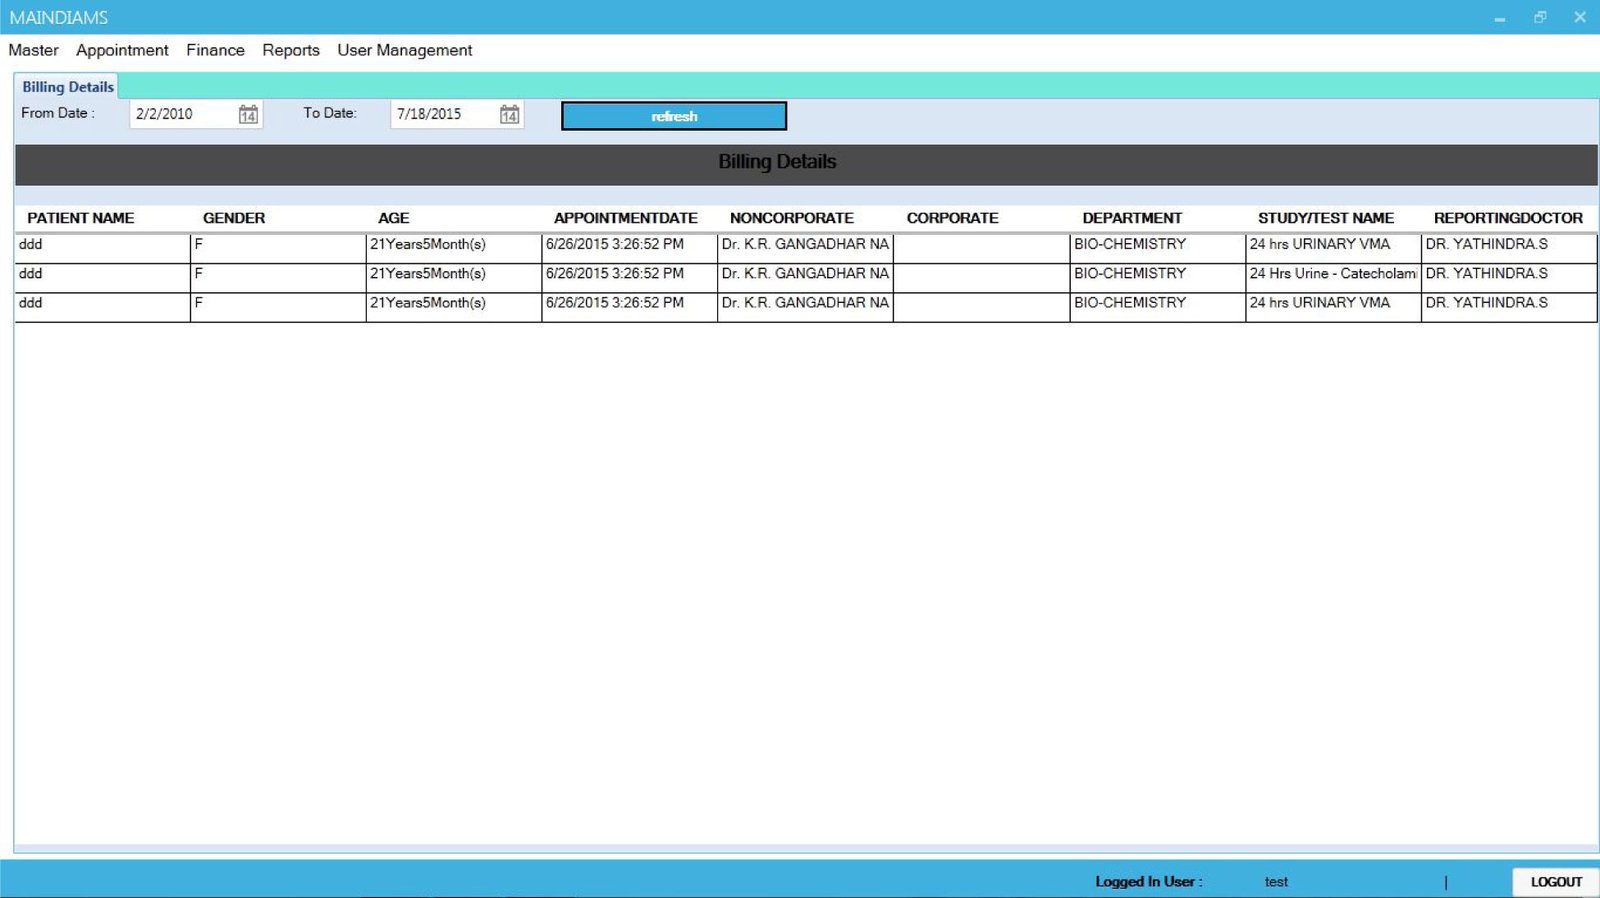Click the STUDY/TEST NAME column header
This screenshot has height=898, width=1600.
[x=1325, y=218]
